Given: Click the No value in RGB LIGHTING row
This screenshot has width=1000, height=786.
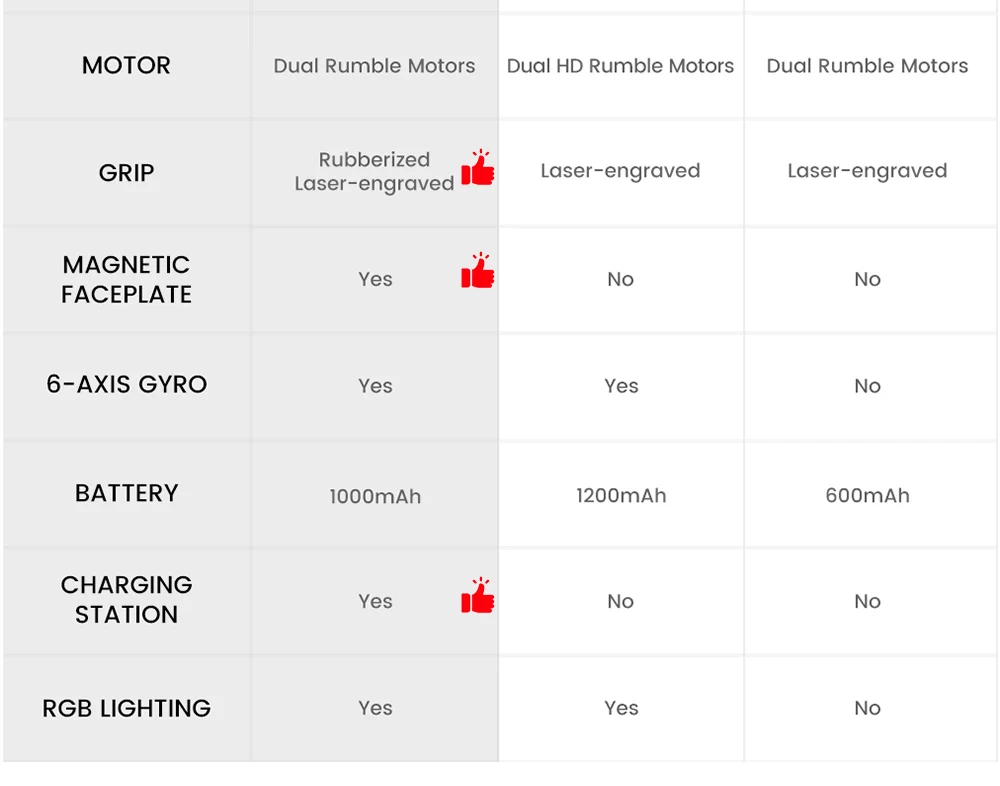Looking at the screenshot, I should pyautogui.click(x=867, y=708).
